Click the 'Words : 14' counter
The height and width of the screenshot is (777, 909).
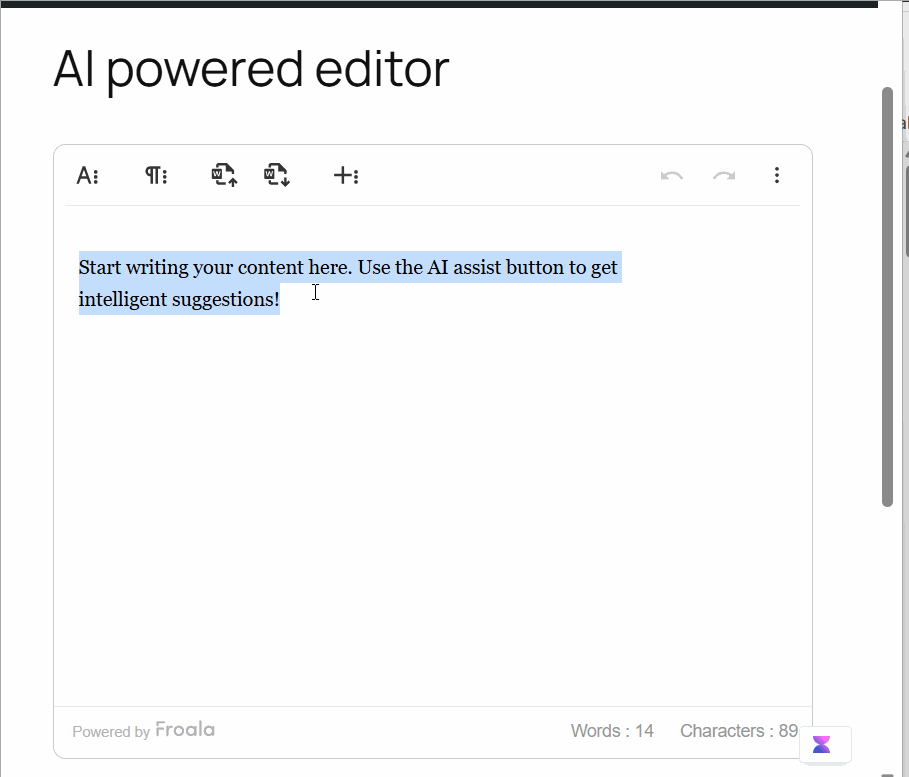[x=612, y=731]
